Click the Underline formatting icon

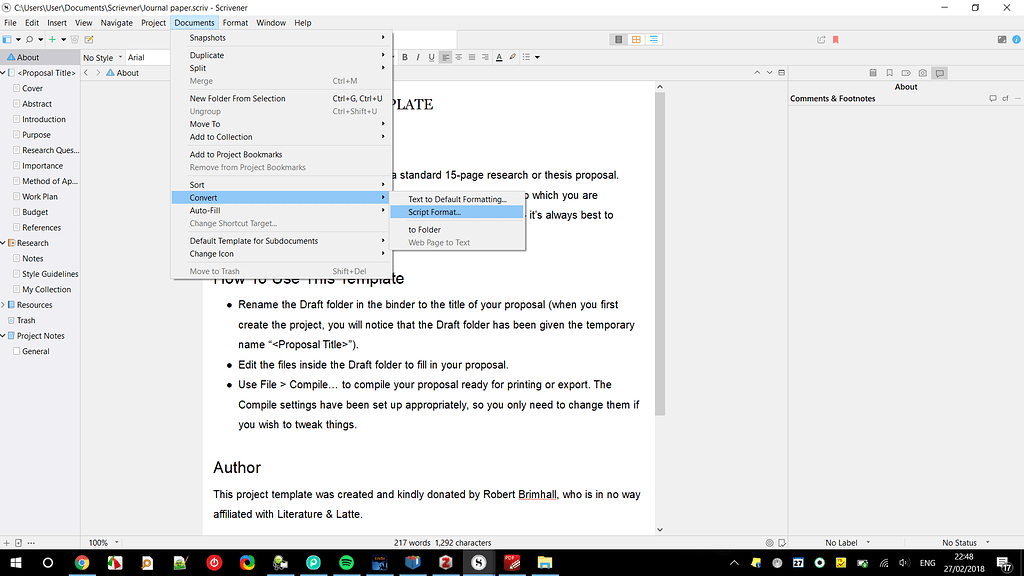[x=431, y=57]
